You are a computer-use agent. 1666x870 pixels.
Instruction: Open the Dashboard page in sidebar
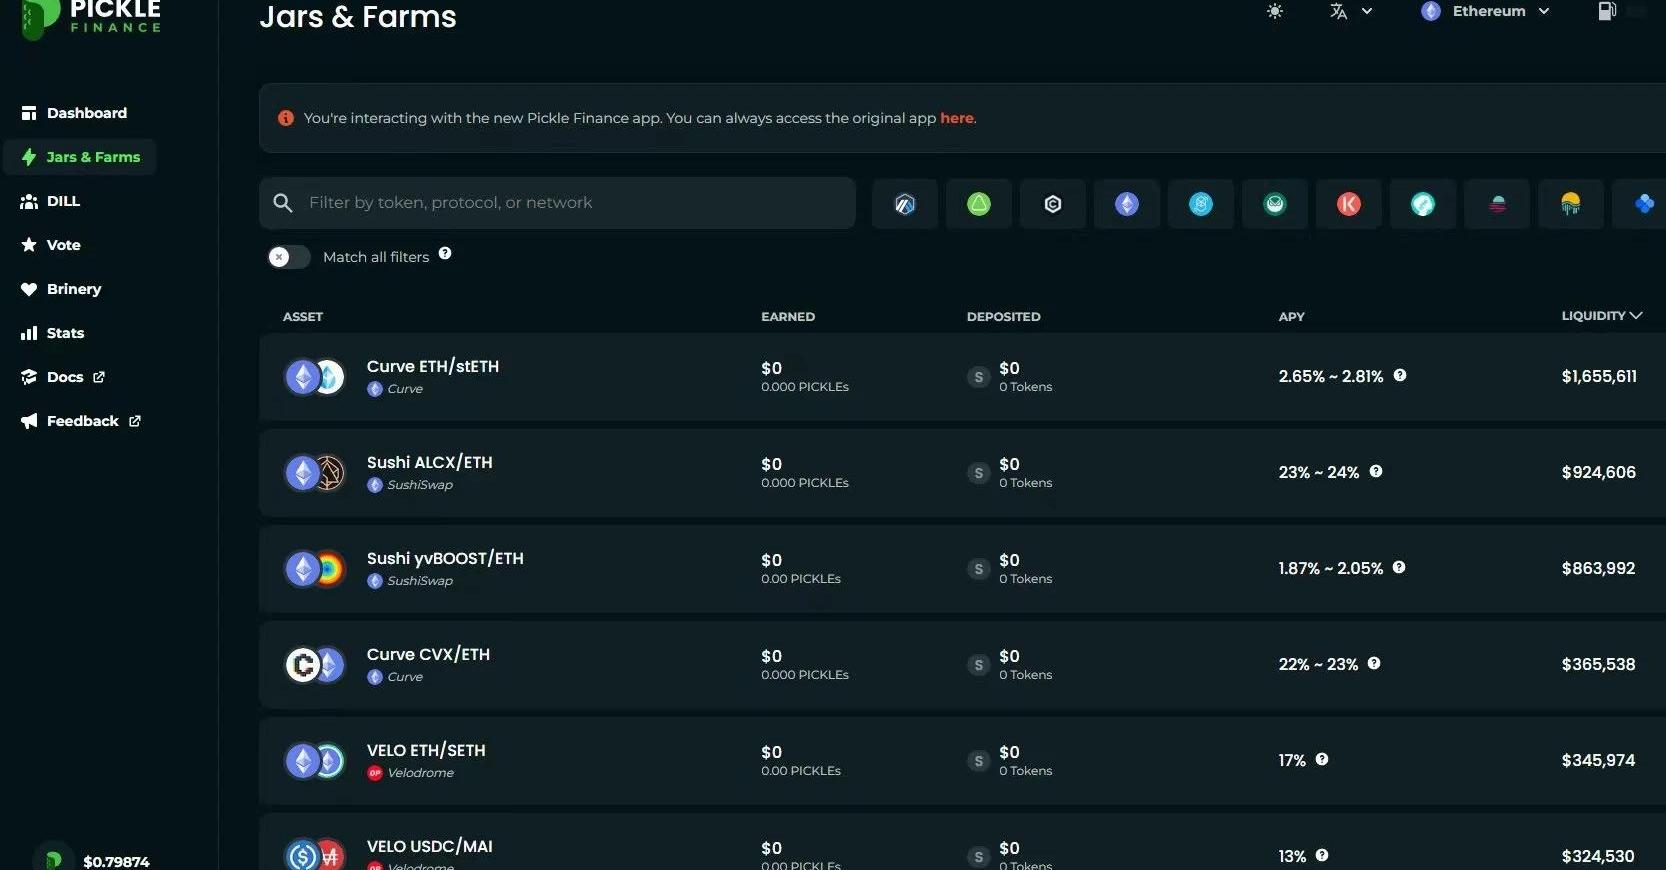[x=86, y=113]
